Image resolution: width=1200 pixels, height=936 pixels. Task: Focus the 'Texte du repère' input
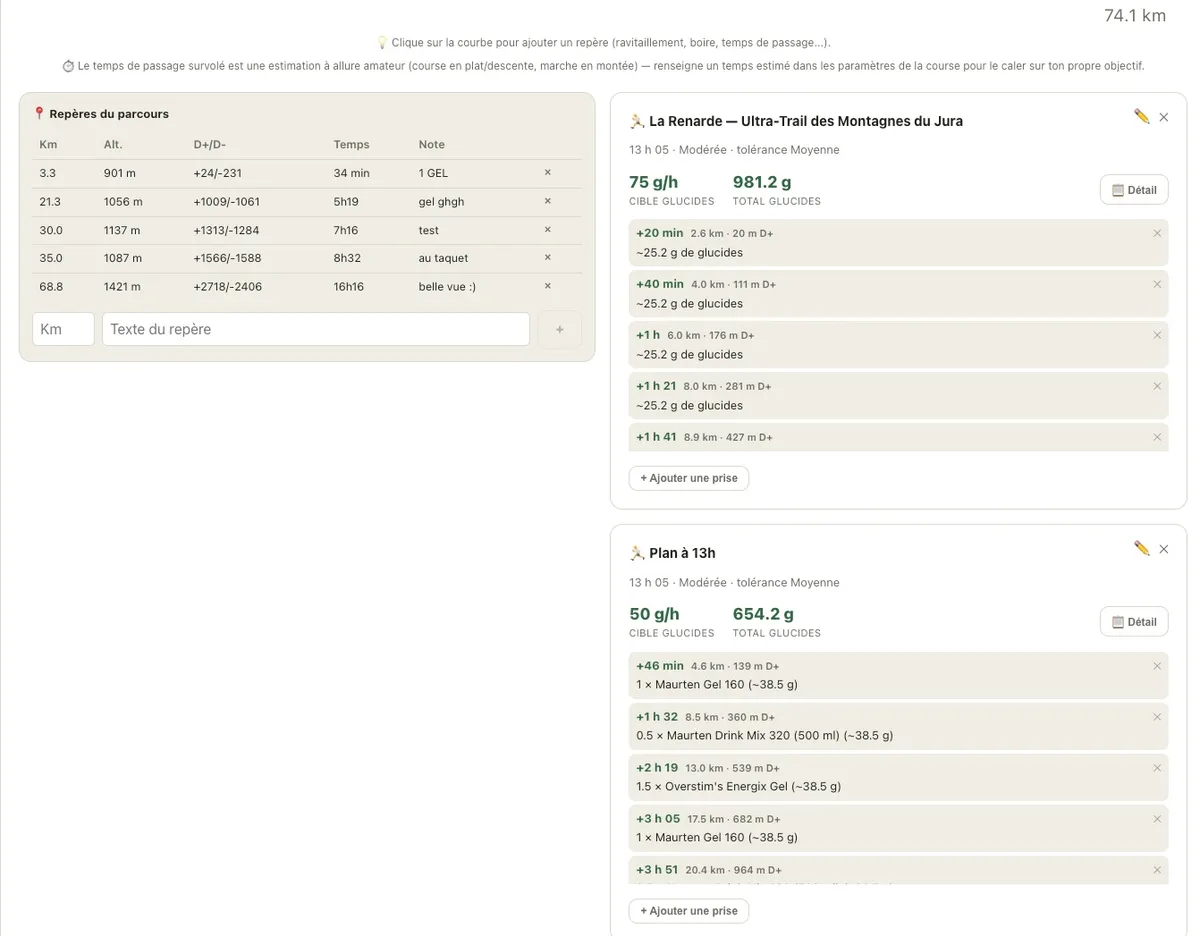click(316, 329)
